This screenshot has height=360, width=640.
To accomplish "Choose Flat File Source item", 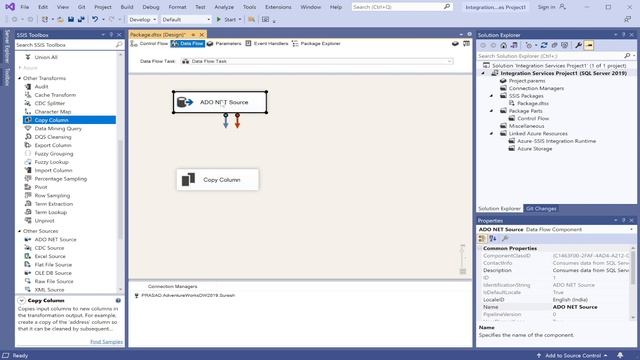I will click(53, 264).
